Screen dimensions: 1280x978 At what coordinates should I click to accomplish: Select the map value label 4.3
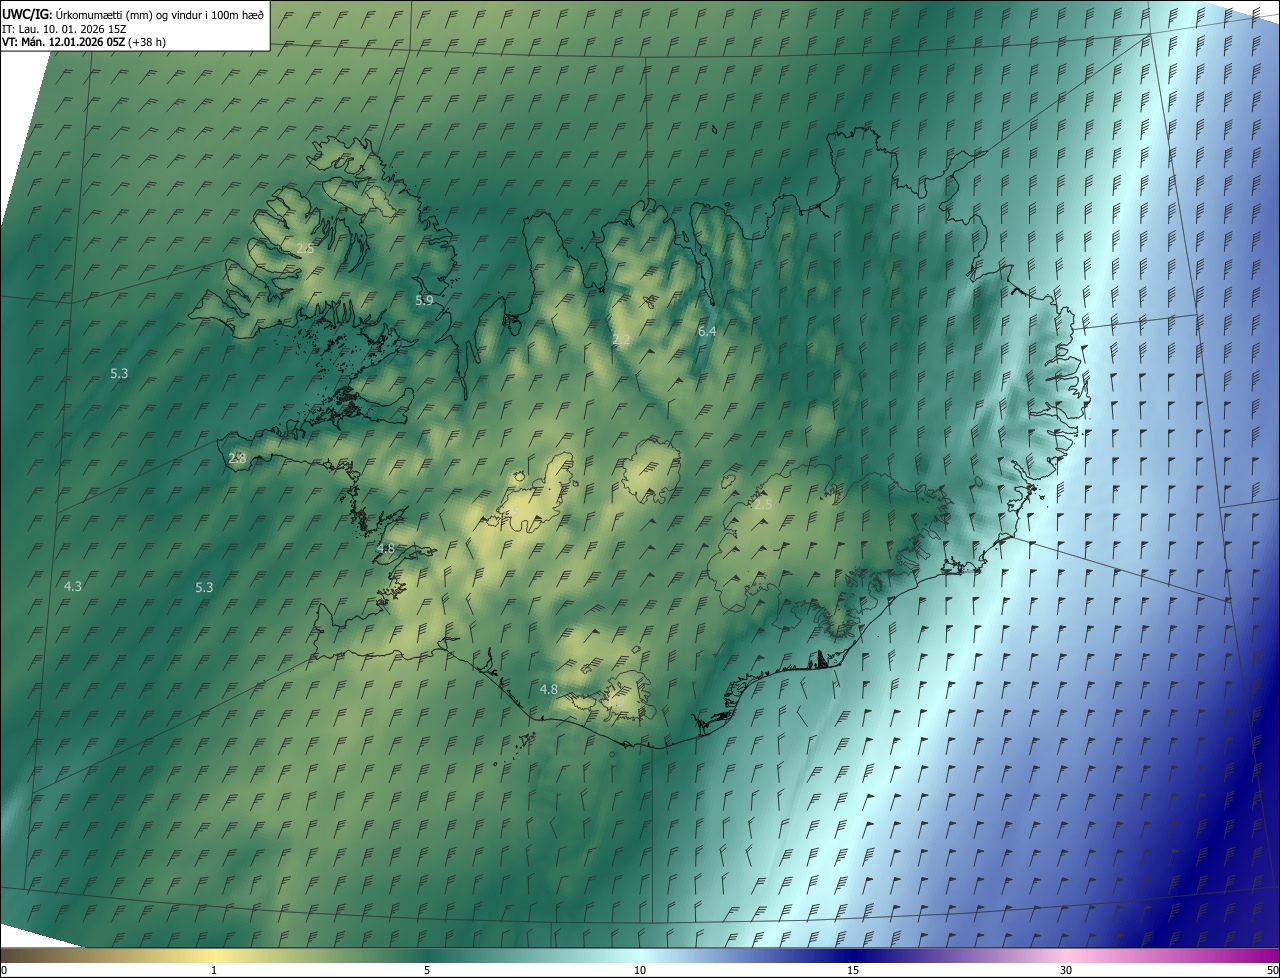[x=72, y=586]
